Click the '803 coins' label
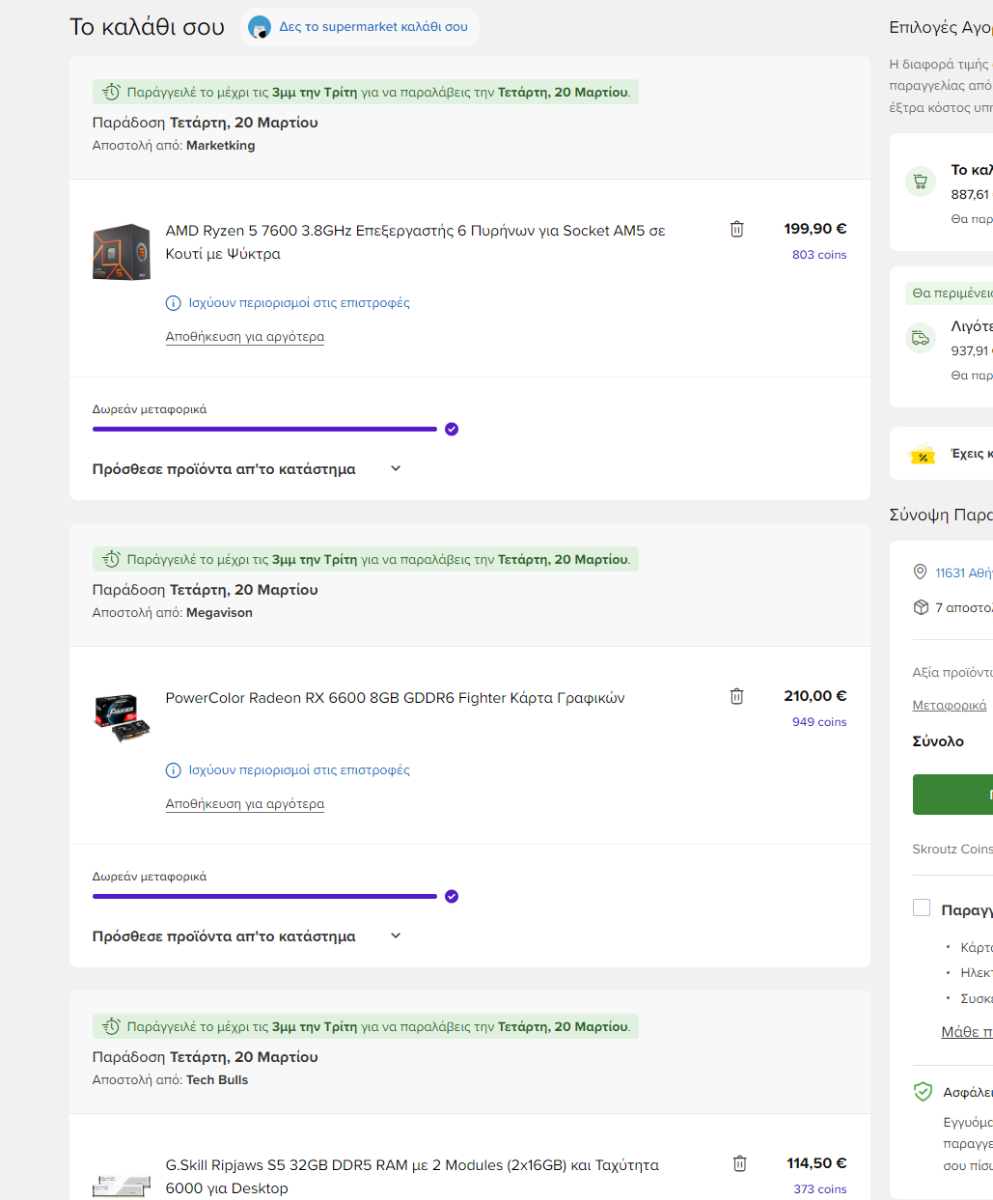The height and width of the screenshot is (1200, 993). (819, 255)
